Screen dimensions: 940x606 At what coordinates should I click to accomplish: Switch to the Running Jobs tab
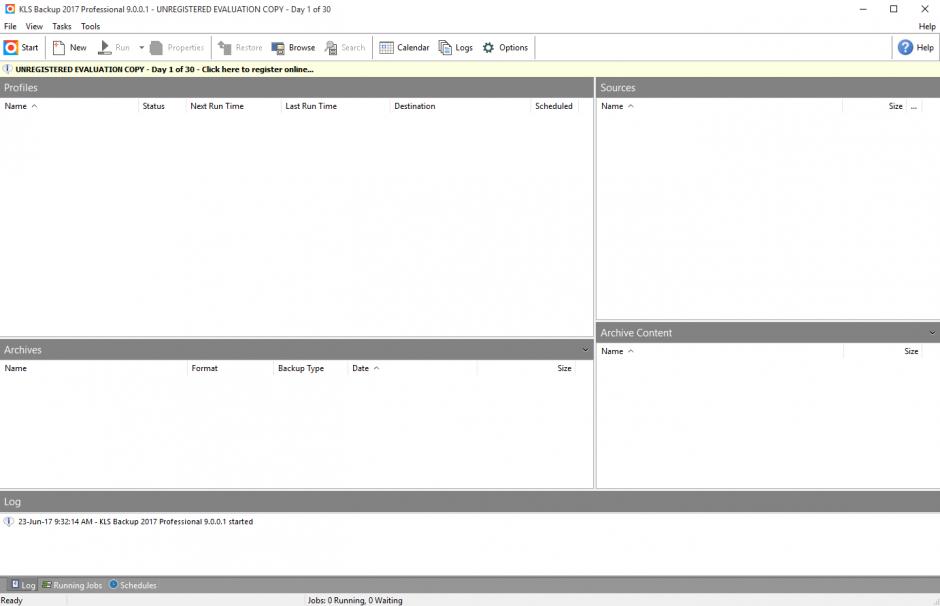[x=71, y=585]
